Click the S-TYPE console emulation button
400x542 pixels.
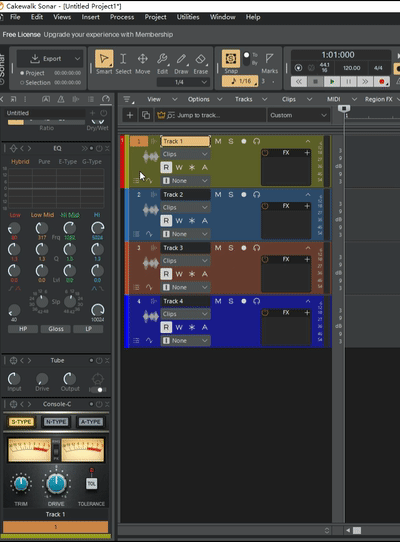pos(21,422)
